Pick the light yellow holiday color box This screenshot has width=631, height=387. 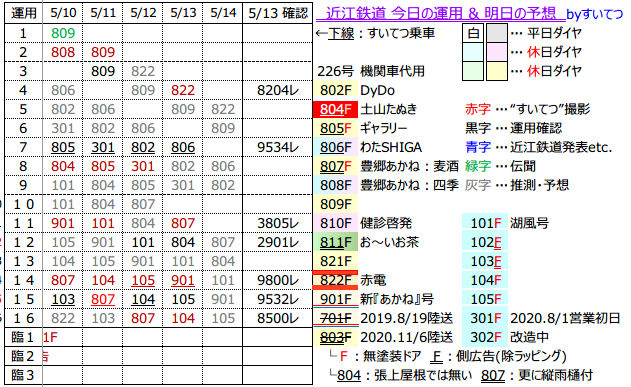[x=497, y=71]
